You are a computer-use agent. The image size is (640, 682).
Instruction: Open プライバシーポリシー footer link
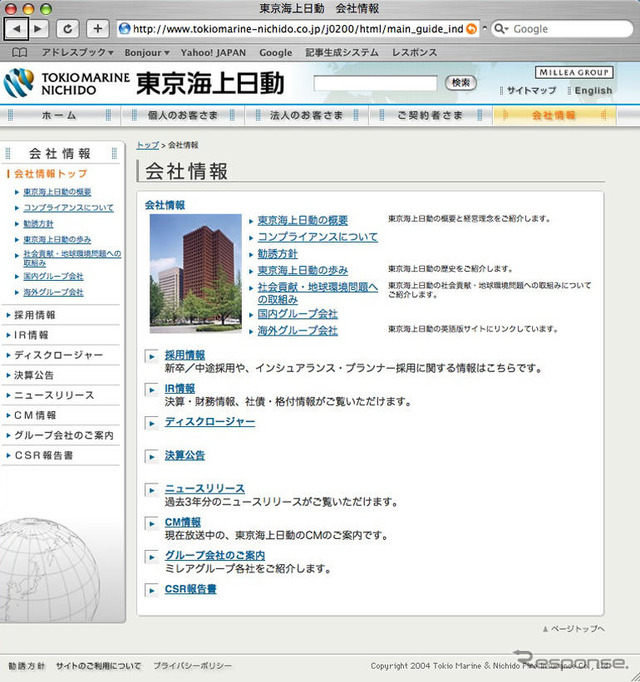[192, 666]
